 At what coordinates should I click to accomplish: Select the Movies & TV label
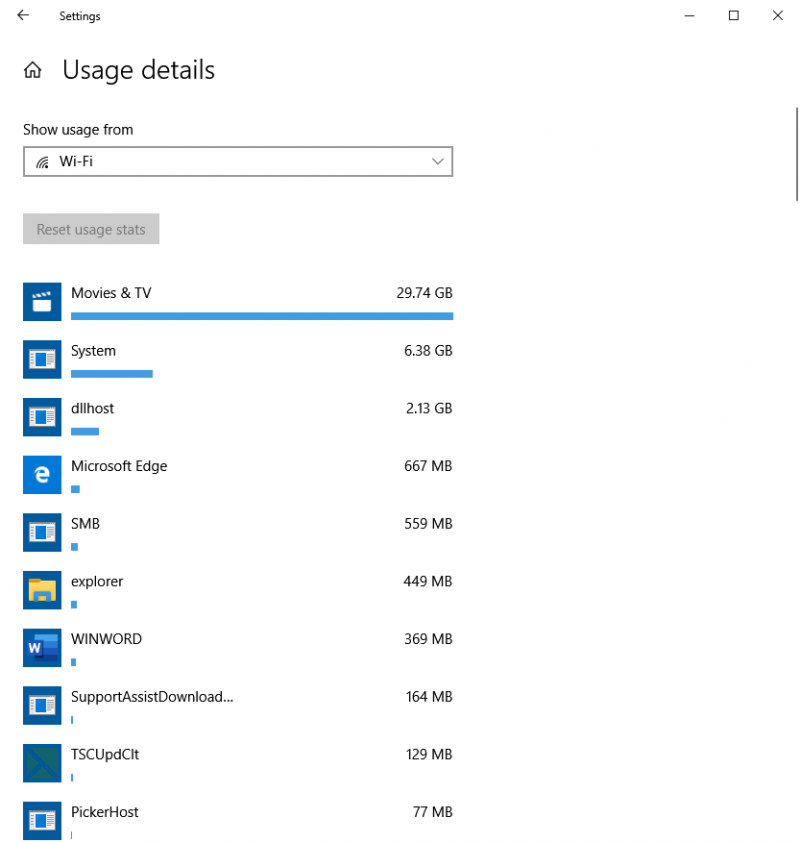click(x=111, y=293)
